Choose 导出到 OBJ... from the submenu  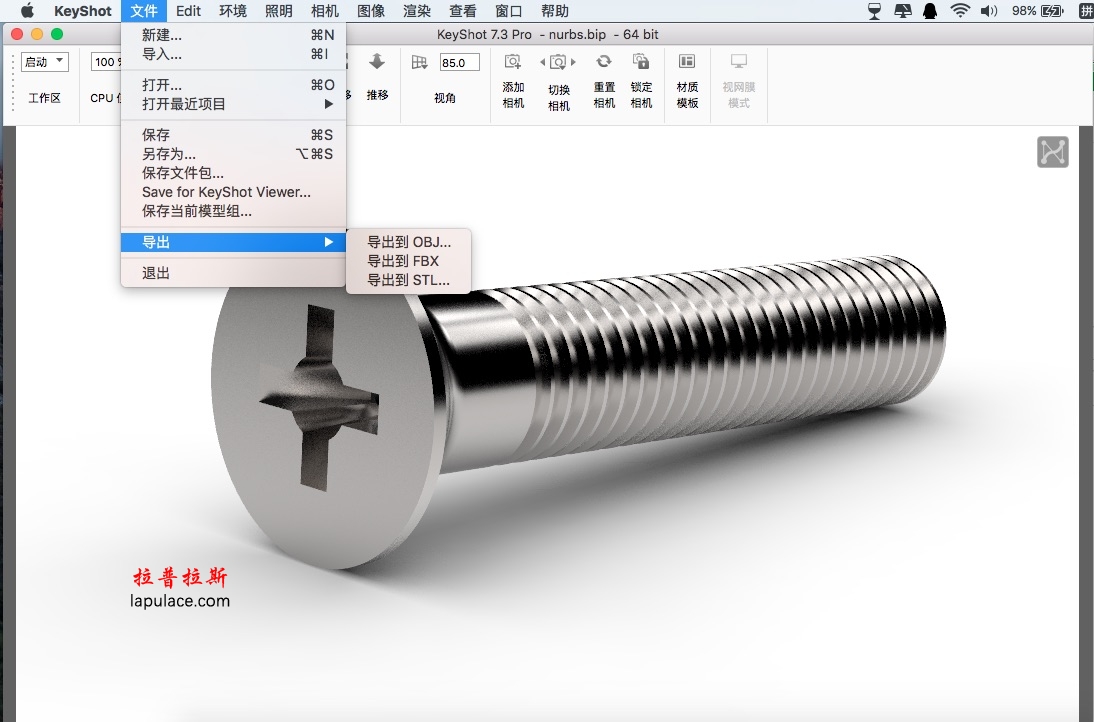409,242
